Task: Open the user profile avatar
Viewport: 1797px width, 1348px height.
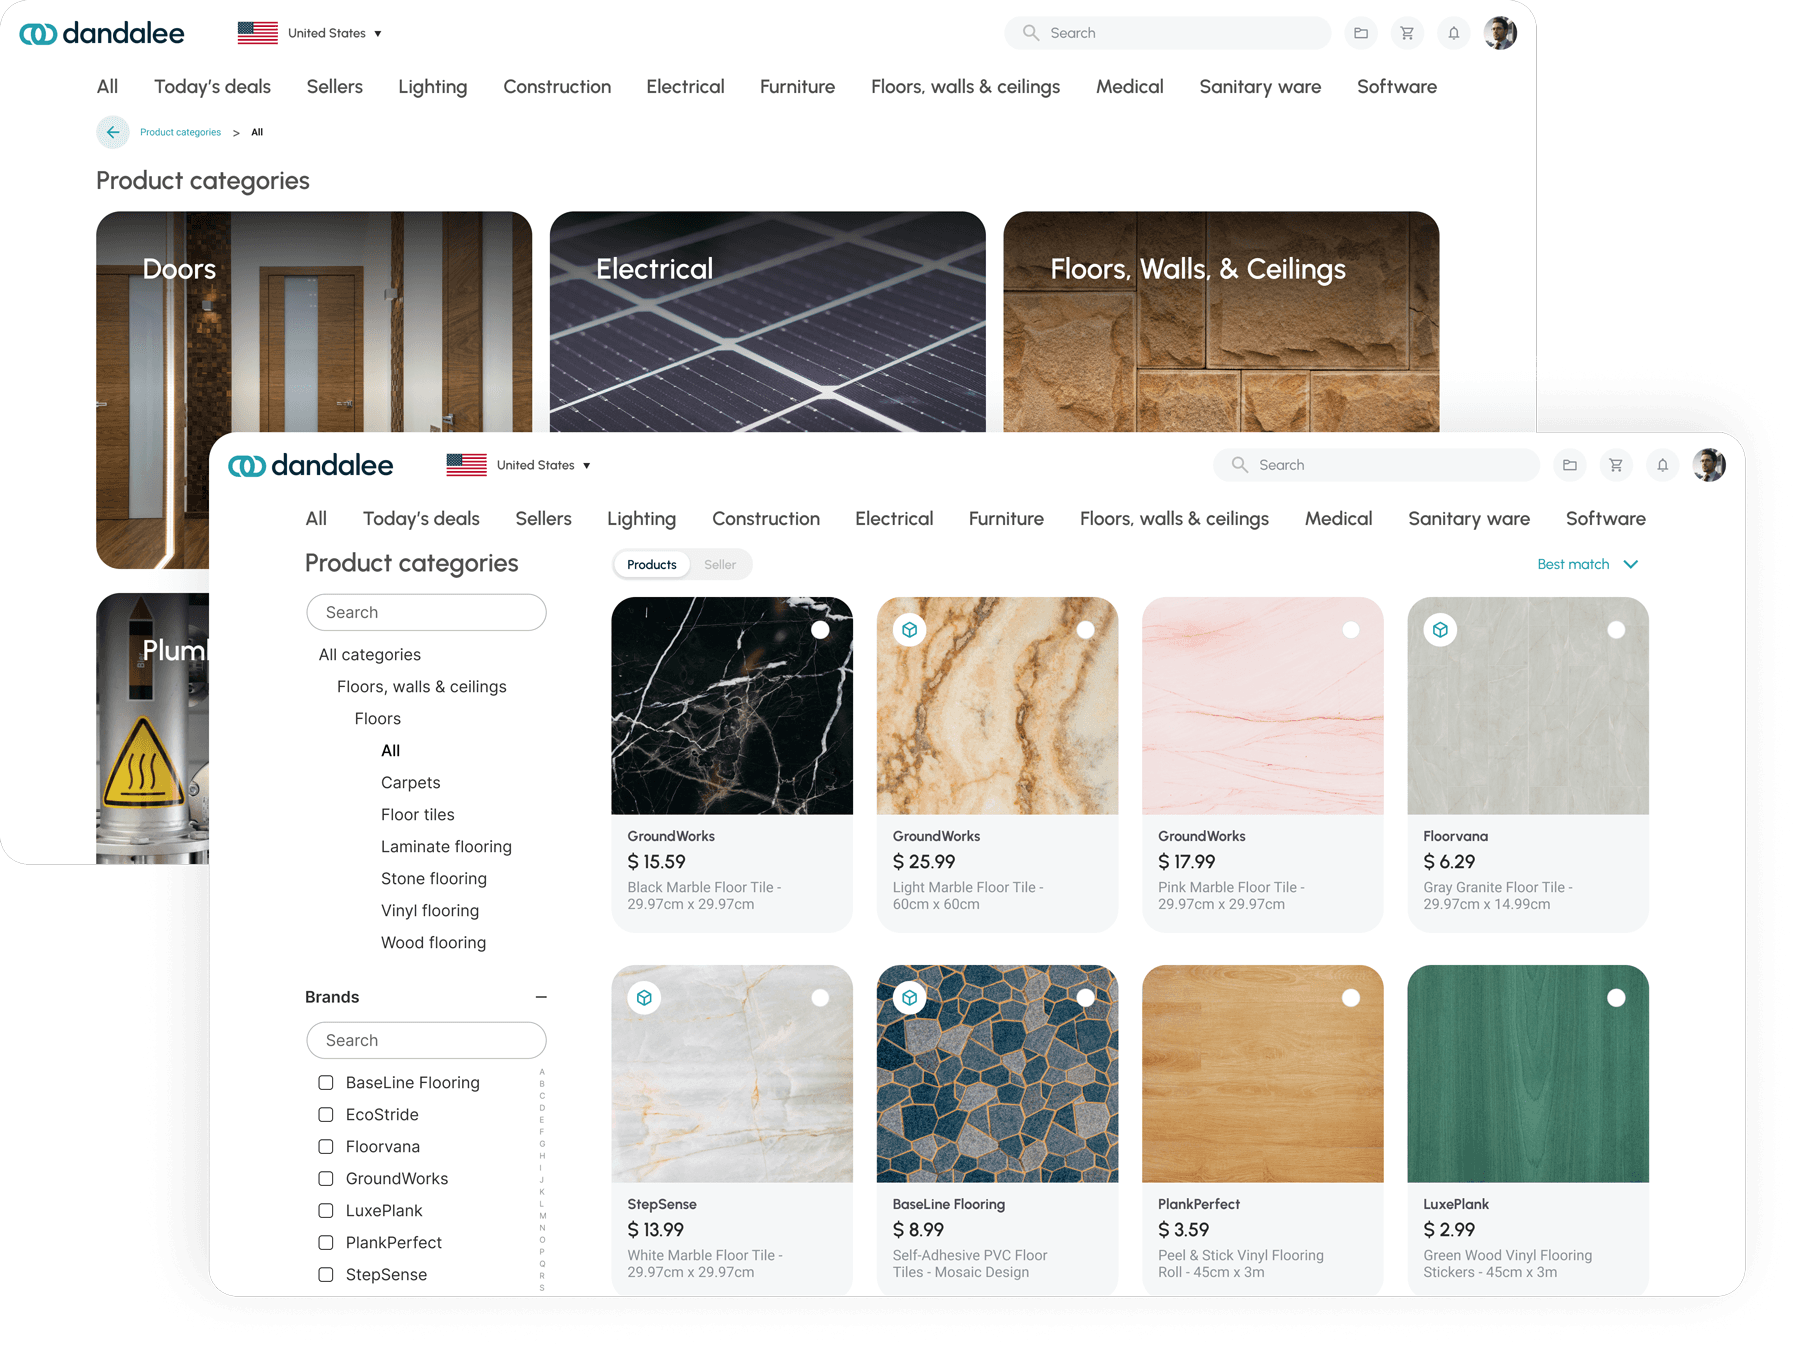Action: 1710,465
